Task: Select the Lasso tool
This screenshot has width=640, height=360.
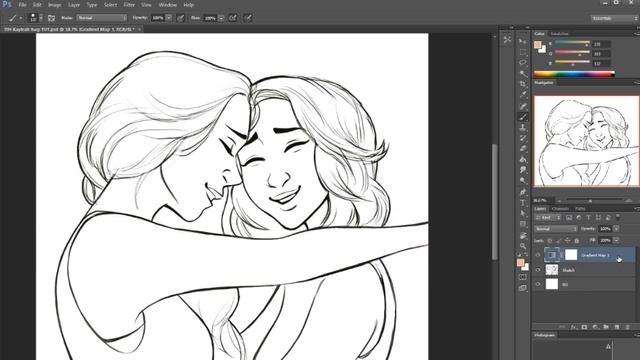Action: pos(523,62)
